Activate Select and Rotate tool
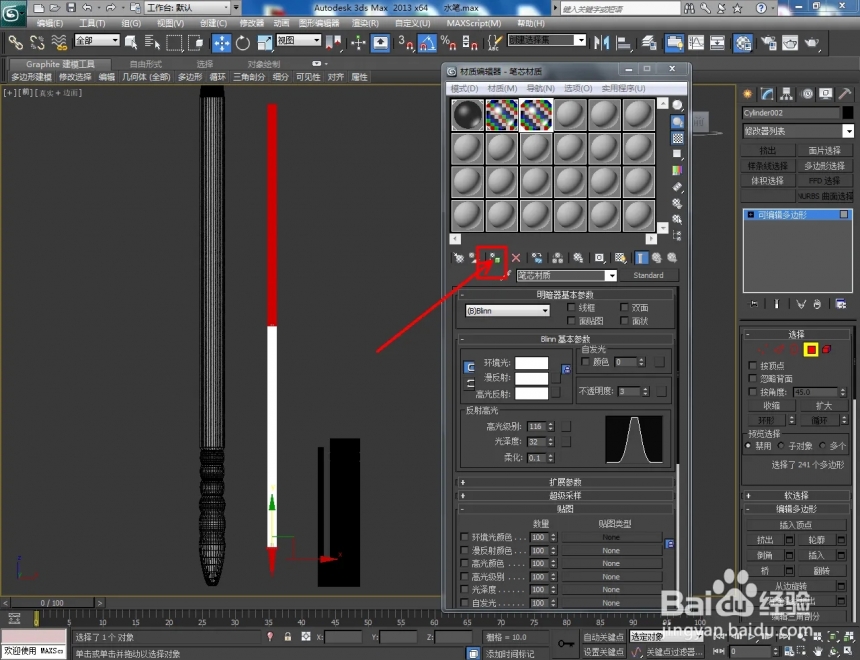860x660 pixels. [x=242, y=43]
